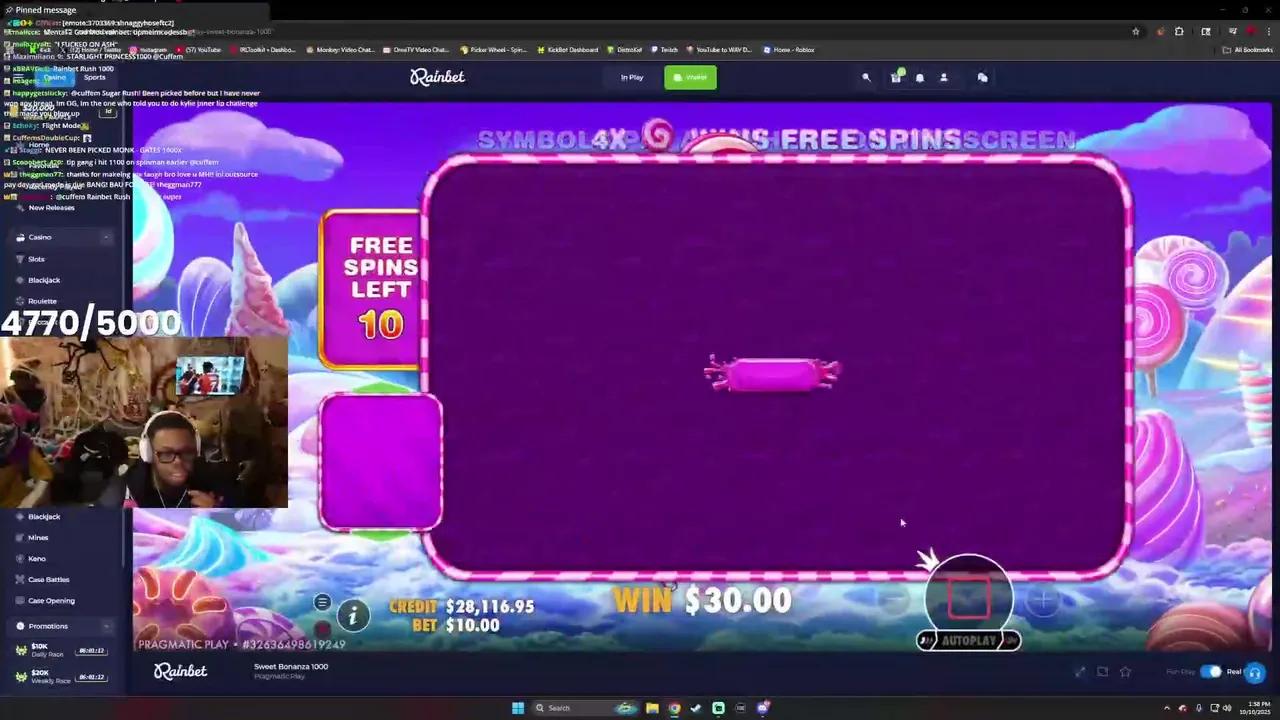Open Chrome from the taskbar
The height and width of the screenshot is (720, 1280).
pos(674,708)
